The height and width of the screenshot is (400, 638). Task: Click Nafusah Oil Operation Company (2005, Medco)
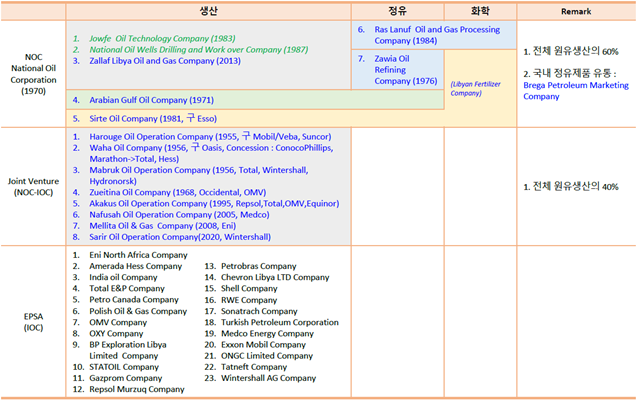coord(179,215)
